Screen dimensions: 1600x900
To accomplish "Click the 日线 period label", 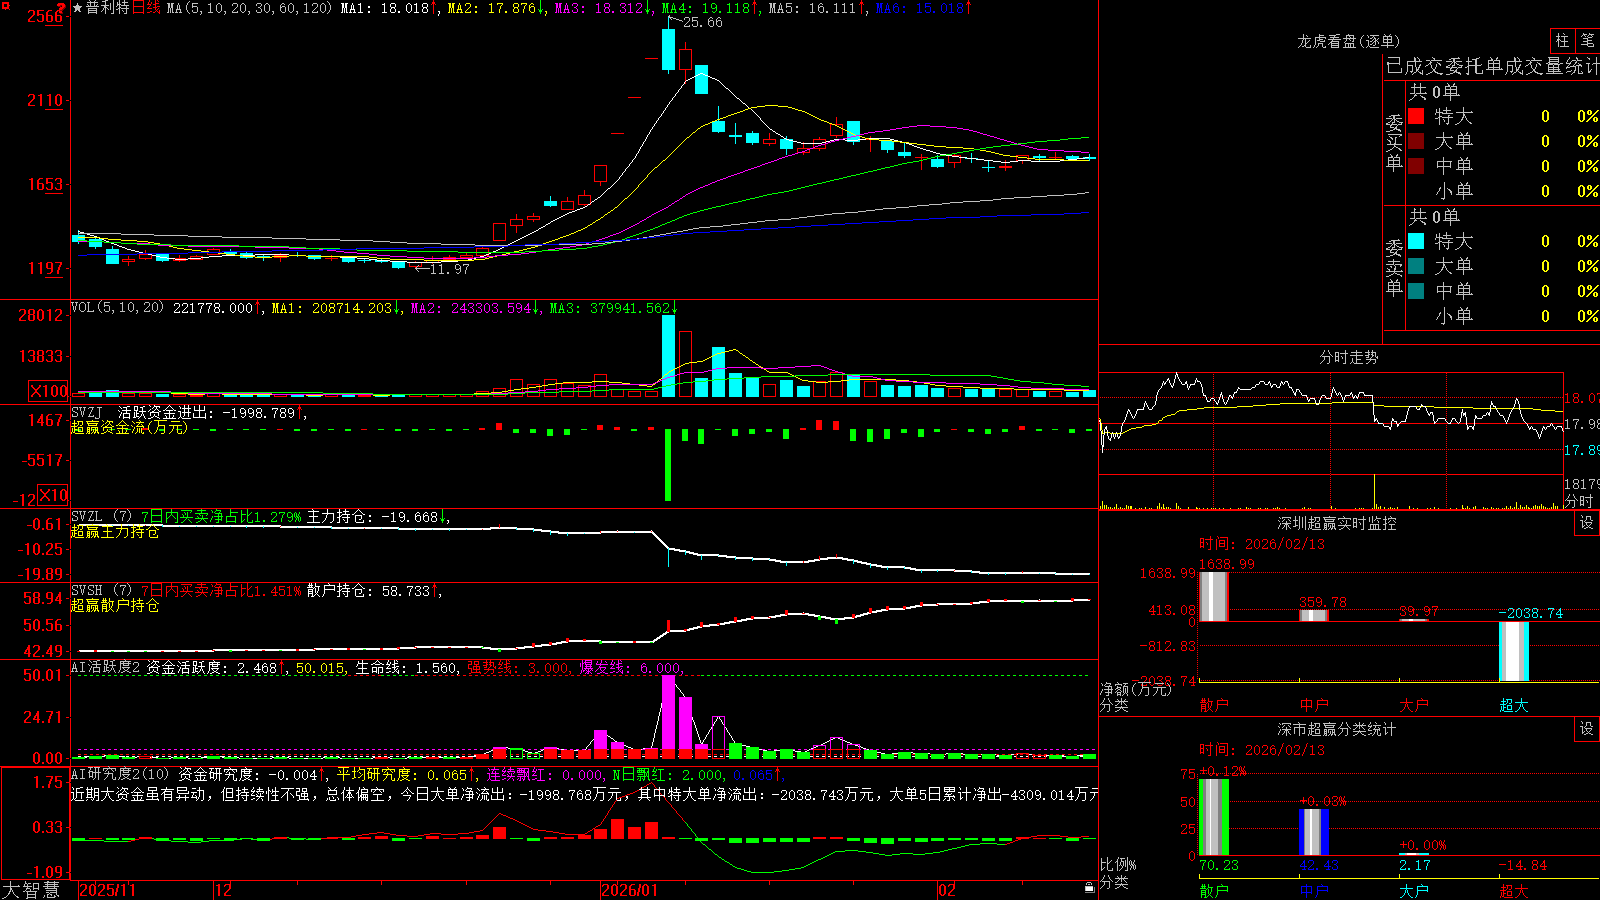I will [x=147, y=8].
